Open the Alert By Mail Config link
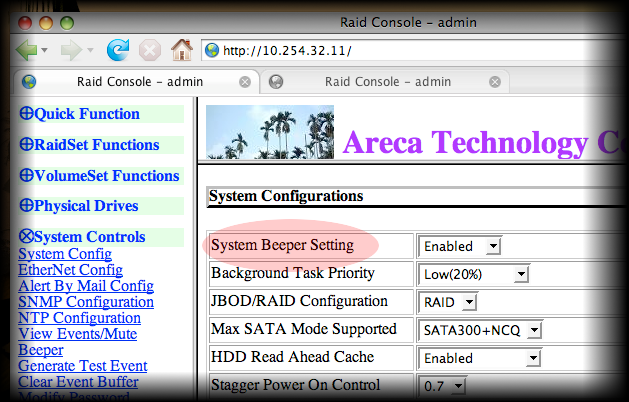This screenshot has height=402, width=629. coord(86,286)
